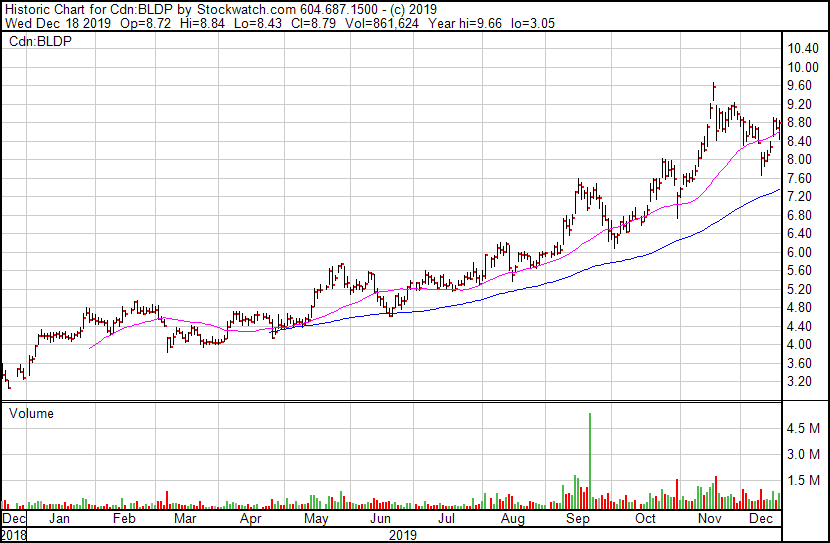830x543 pixels.
Task: Select the 7.60 price axis label
Action: 799,178
